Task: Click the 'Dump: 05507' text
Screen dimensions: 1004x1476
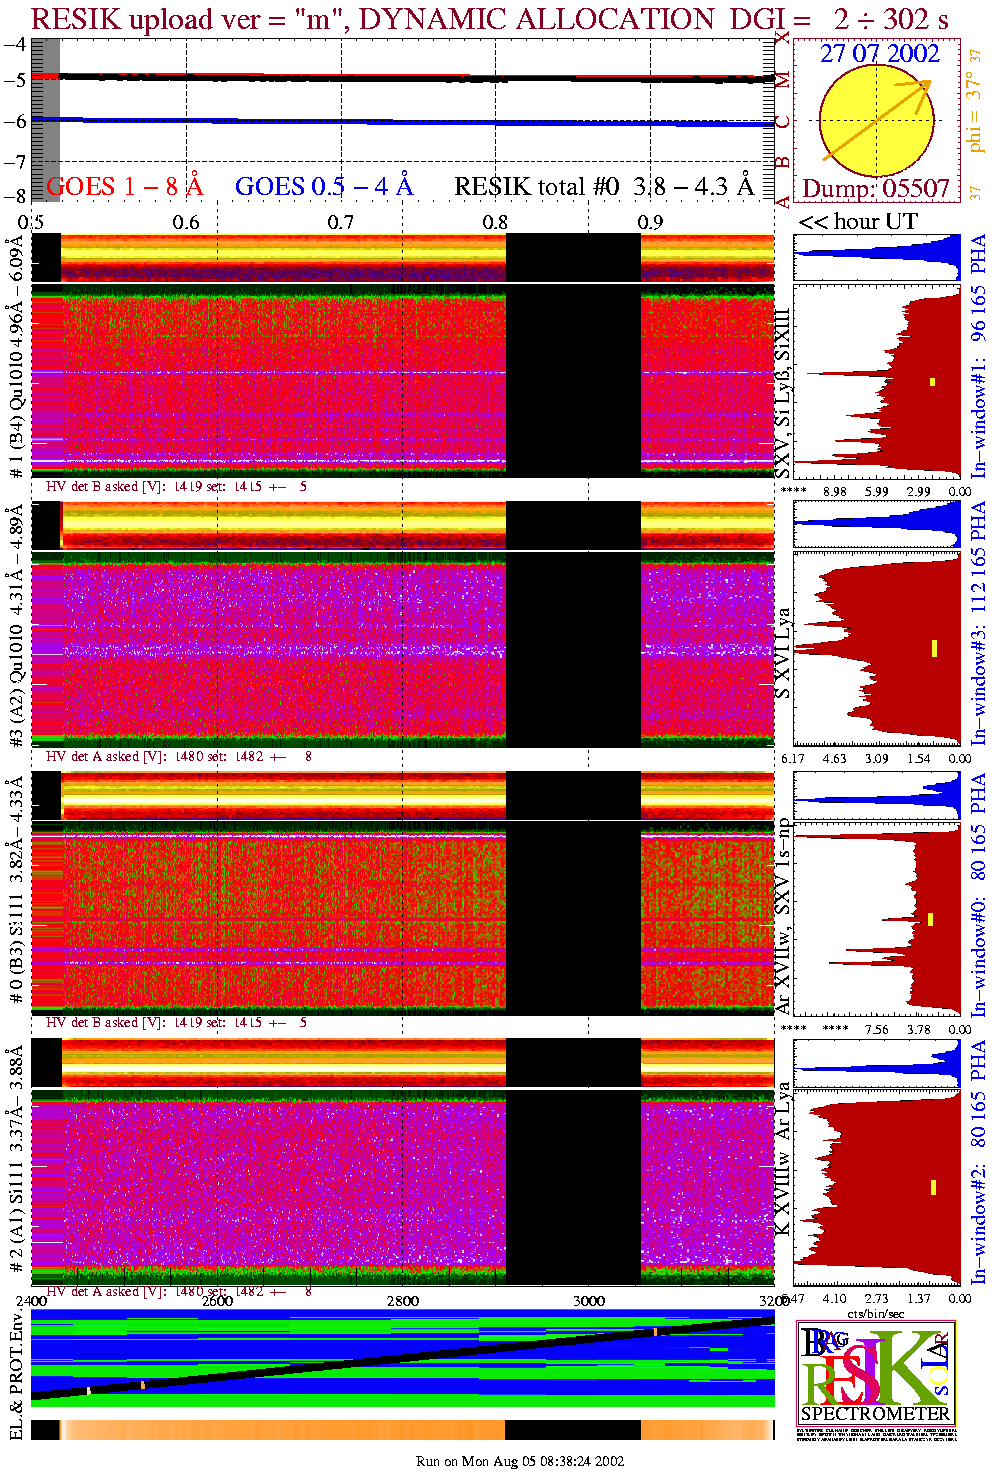Action: (x=876, y=189)
